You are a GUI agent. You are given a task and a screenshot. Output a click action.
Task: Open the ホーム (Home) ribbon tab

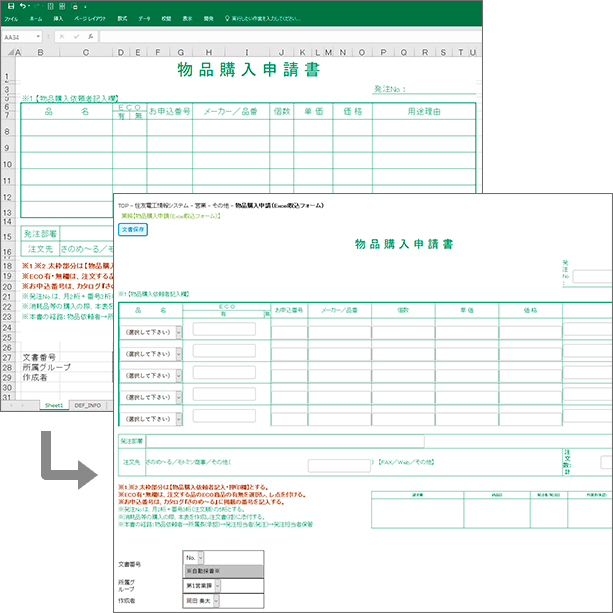coord(36,19)
